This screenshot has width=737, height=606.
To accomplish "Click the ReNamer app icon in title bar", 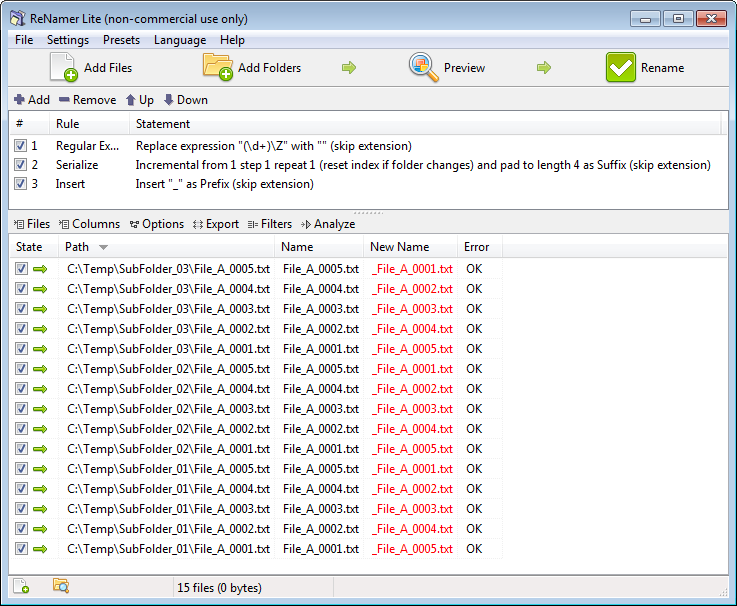I will coord(18,19).
